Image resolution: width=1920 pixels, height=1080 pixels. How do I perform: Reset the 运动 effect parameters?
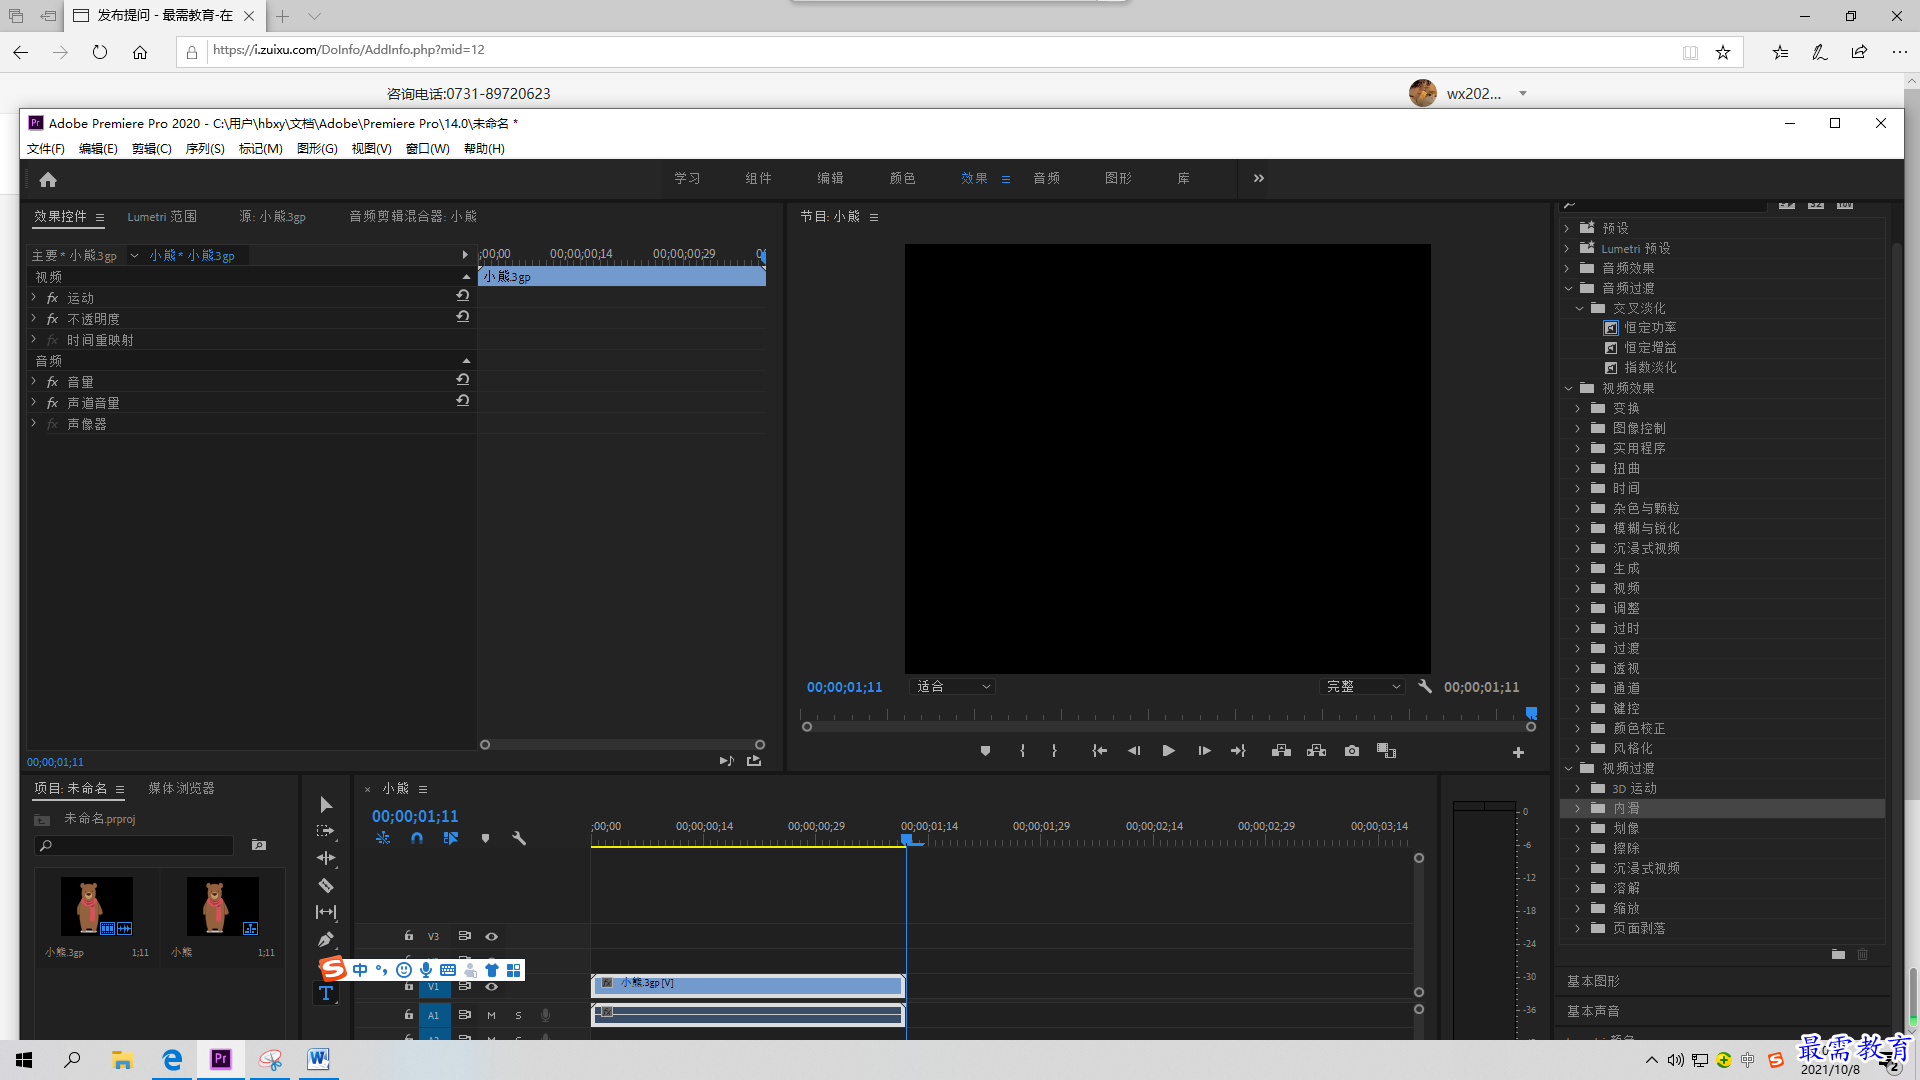[463, 296]
